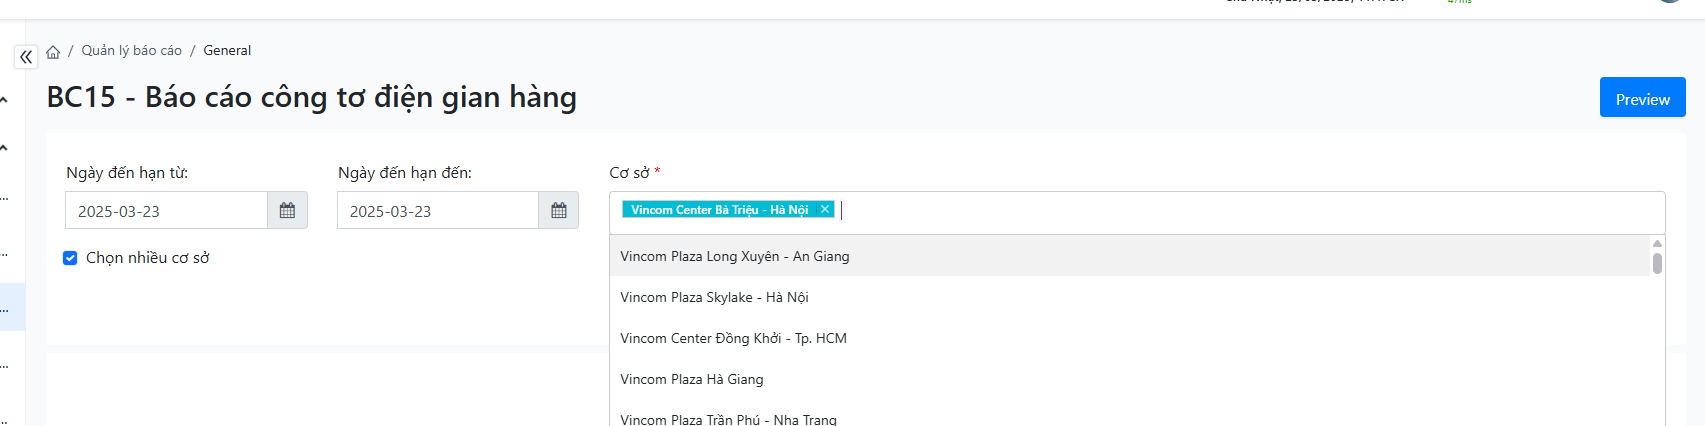Uncheck the Chọn nhiều cơ sở checkbox
The width and height of the screenshot is (1705, 426).
point(70,258)
